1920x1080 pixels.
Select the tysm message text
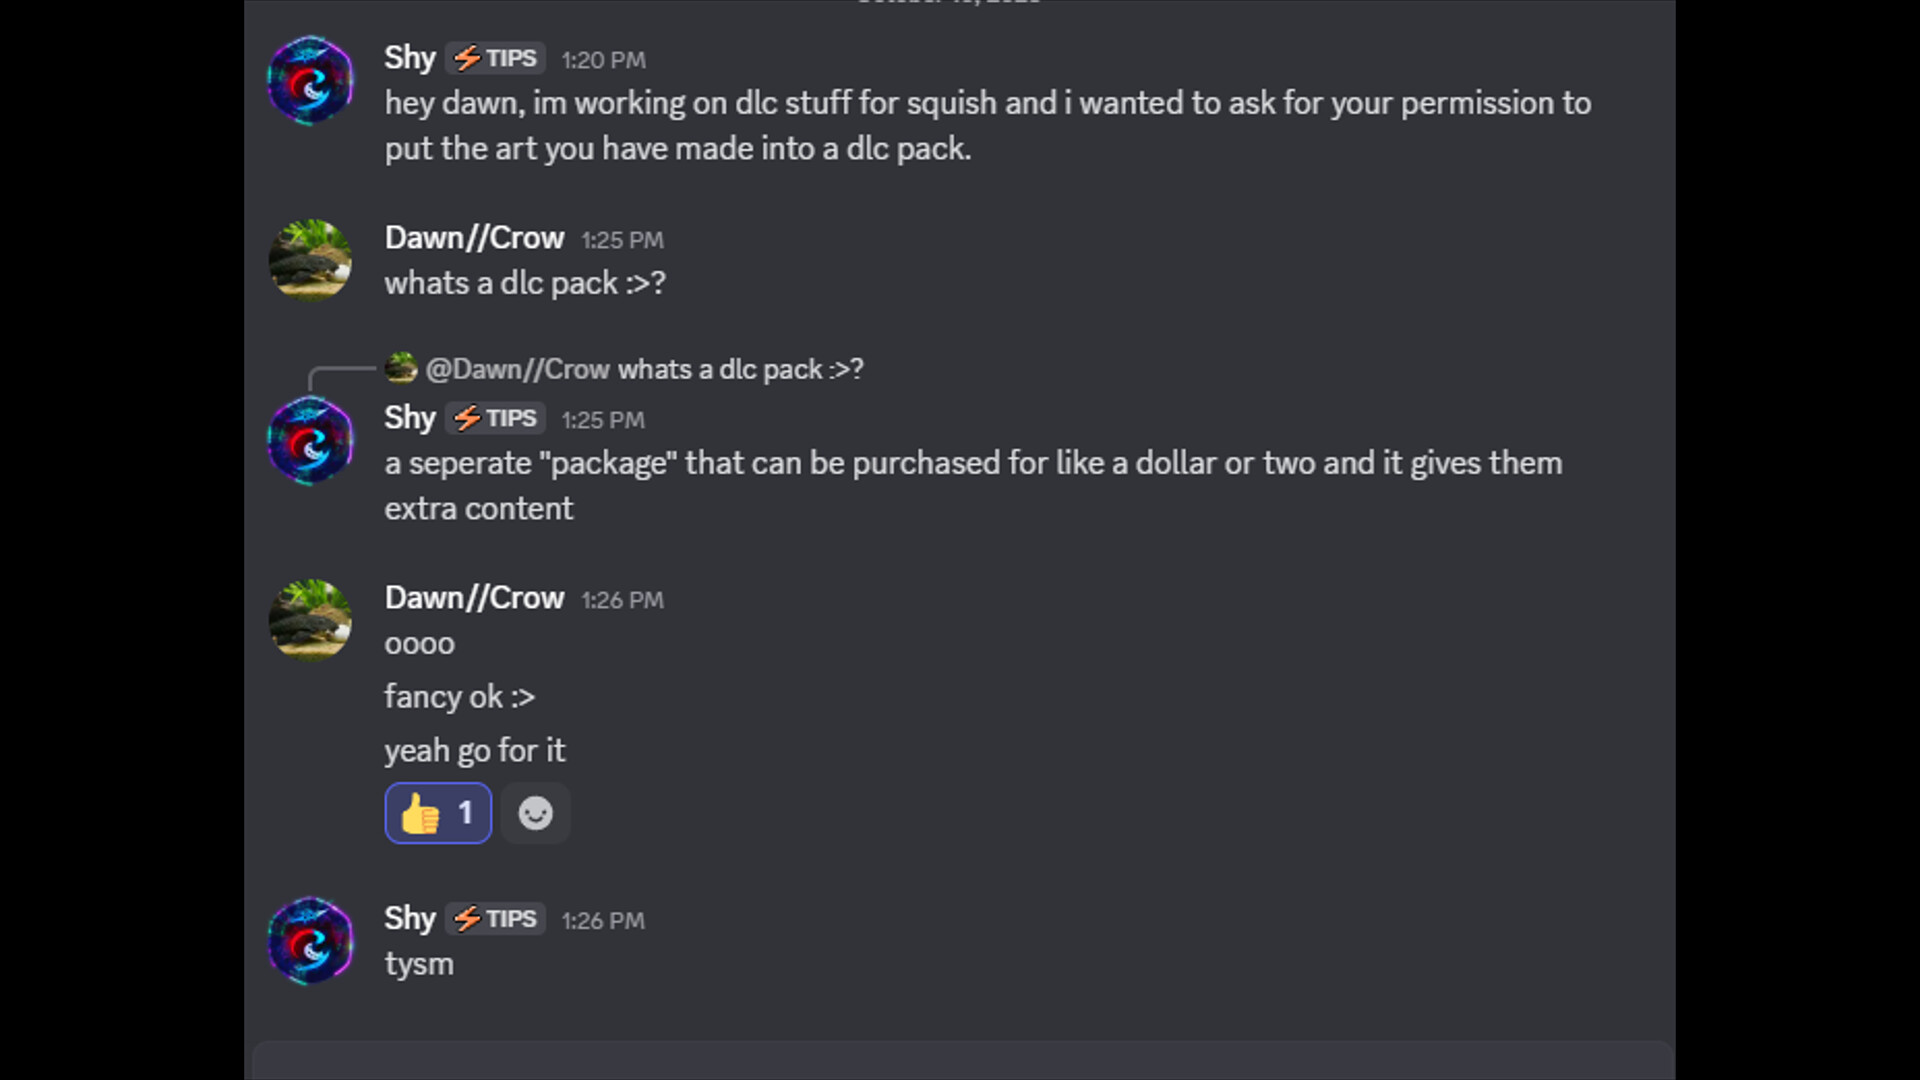(x=419, y=963)
